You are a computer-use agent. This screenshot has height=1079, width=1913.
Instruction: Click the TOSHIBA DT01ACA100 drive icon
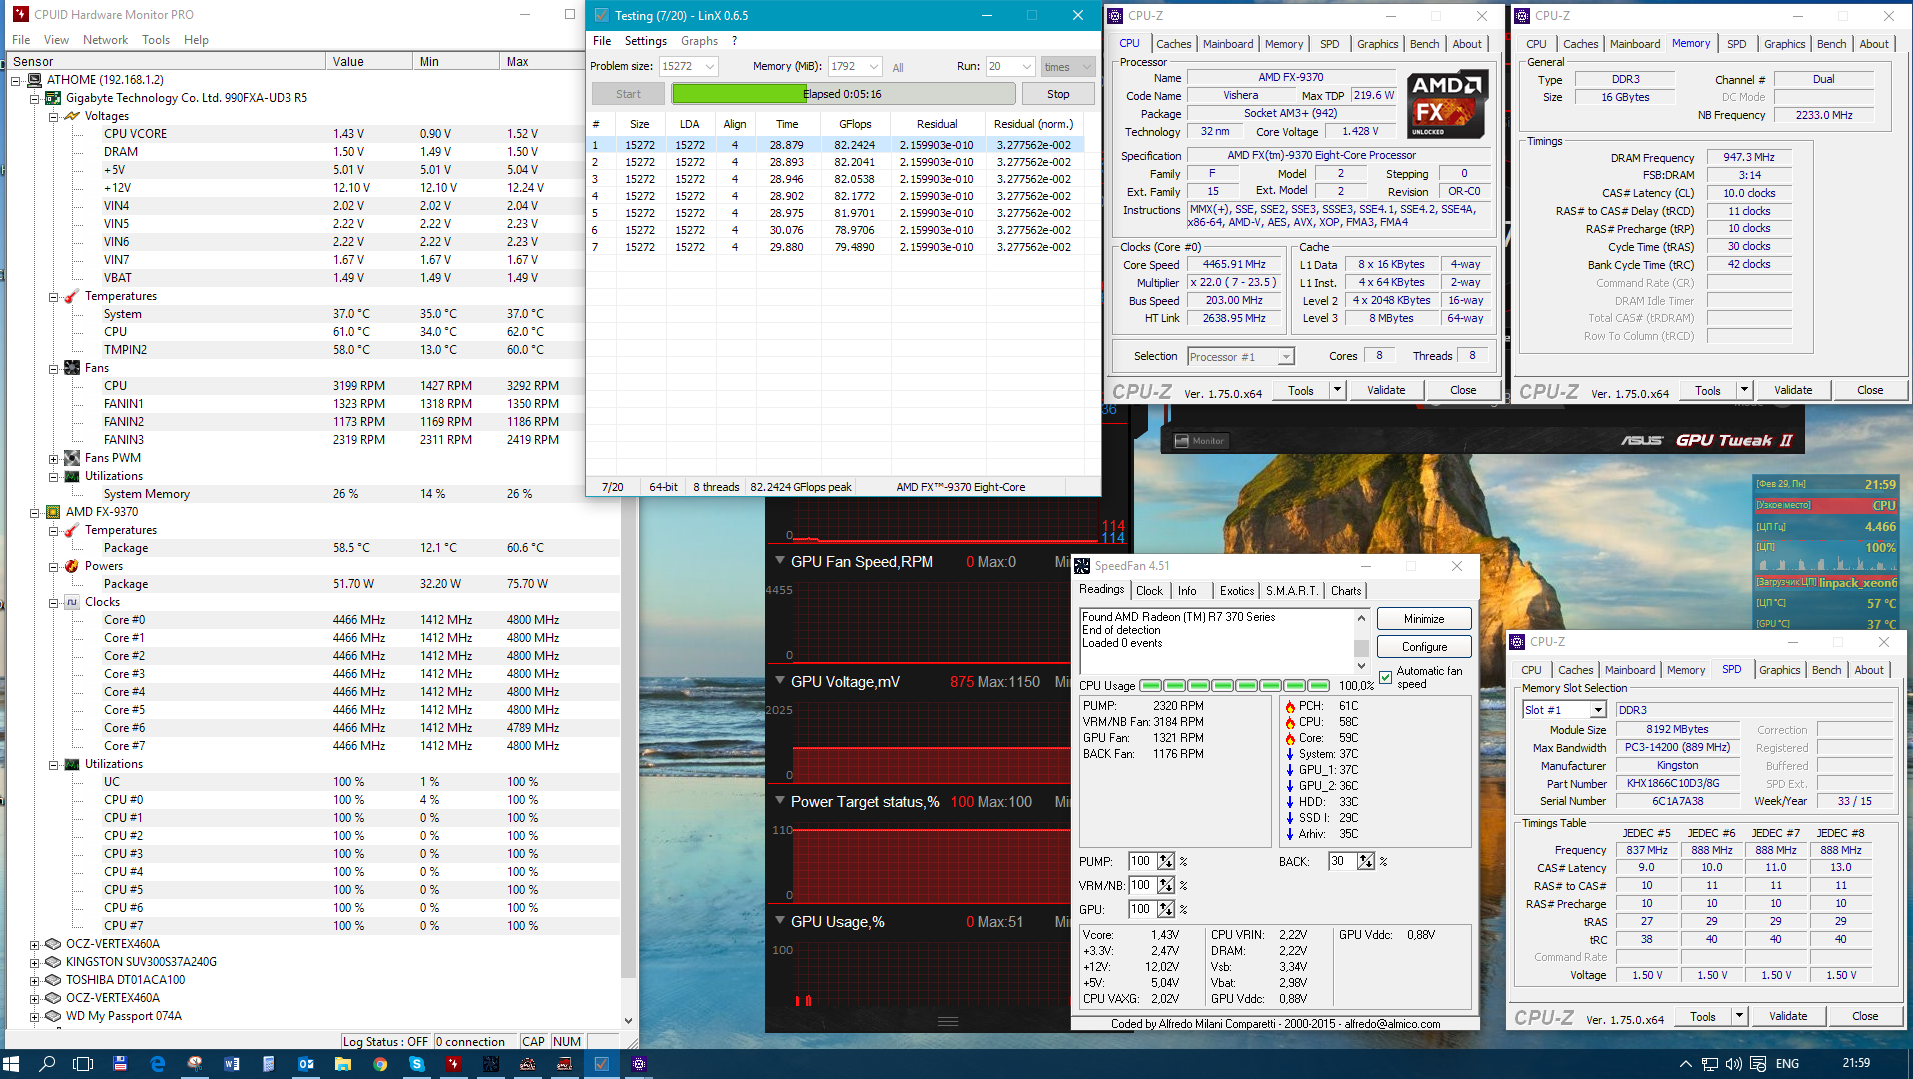point(54,980)
